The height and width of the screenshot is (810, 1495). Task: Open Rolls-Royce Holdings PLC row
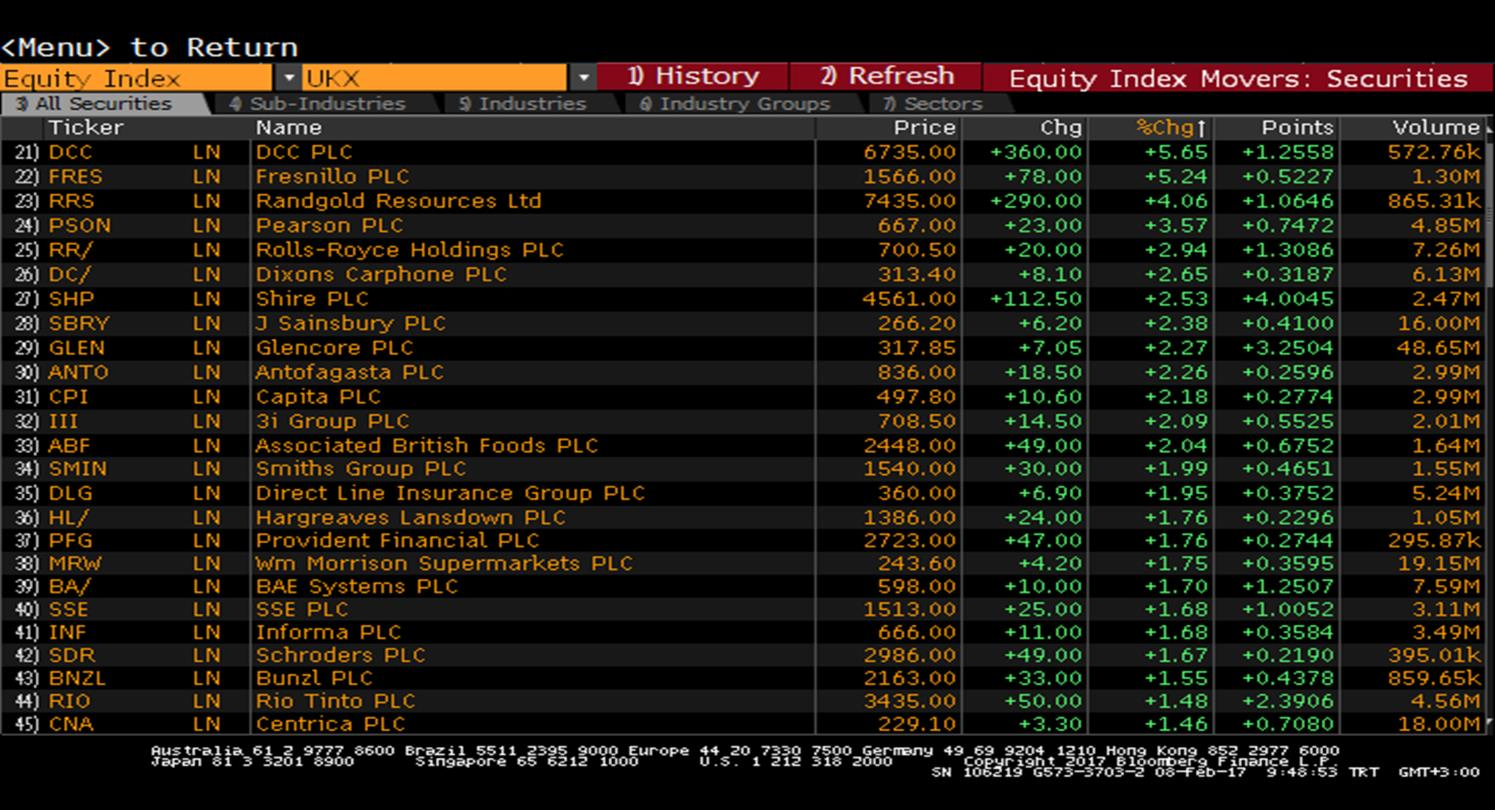point(410,250)
